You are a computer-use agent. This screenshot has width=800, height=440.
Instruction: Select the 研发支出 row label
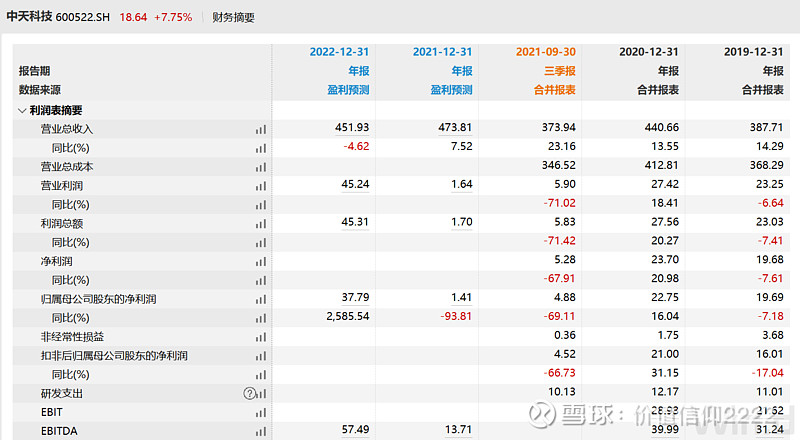[x=62, y=394]
